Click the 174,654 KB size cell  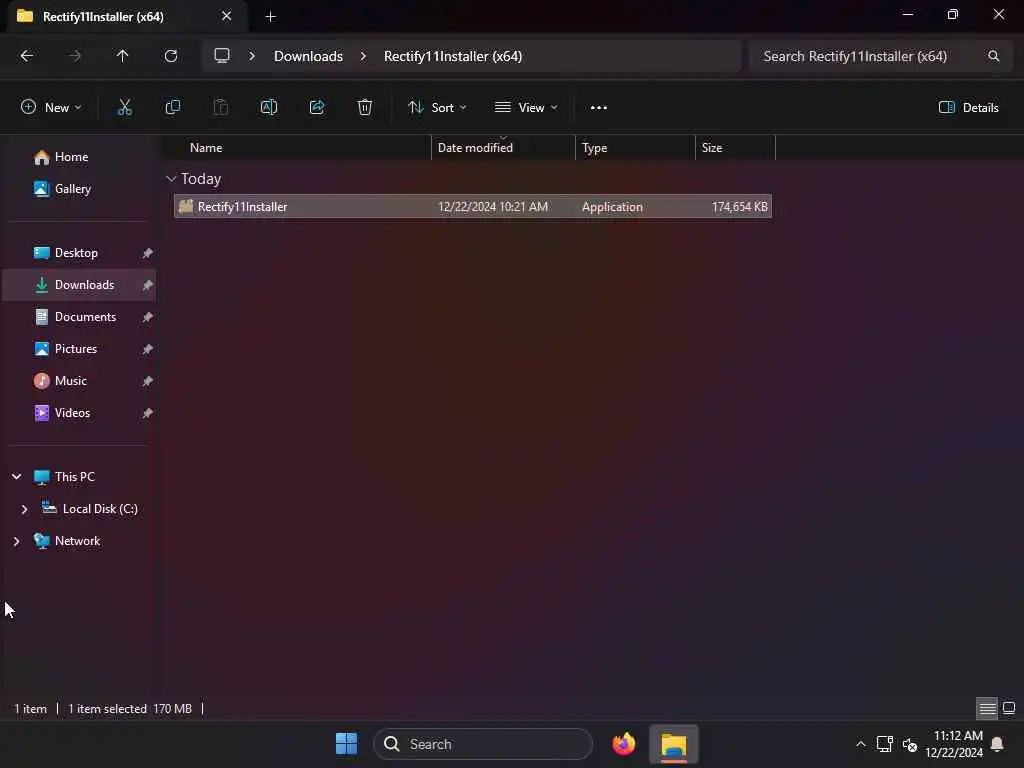click(739, 206)
